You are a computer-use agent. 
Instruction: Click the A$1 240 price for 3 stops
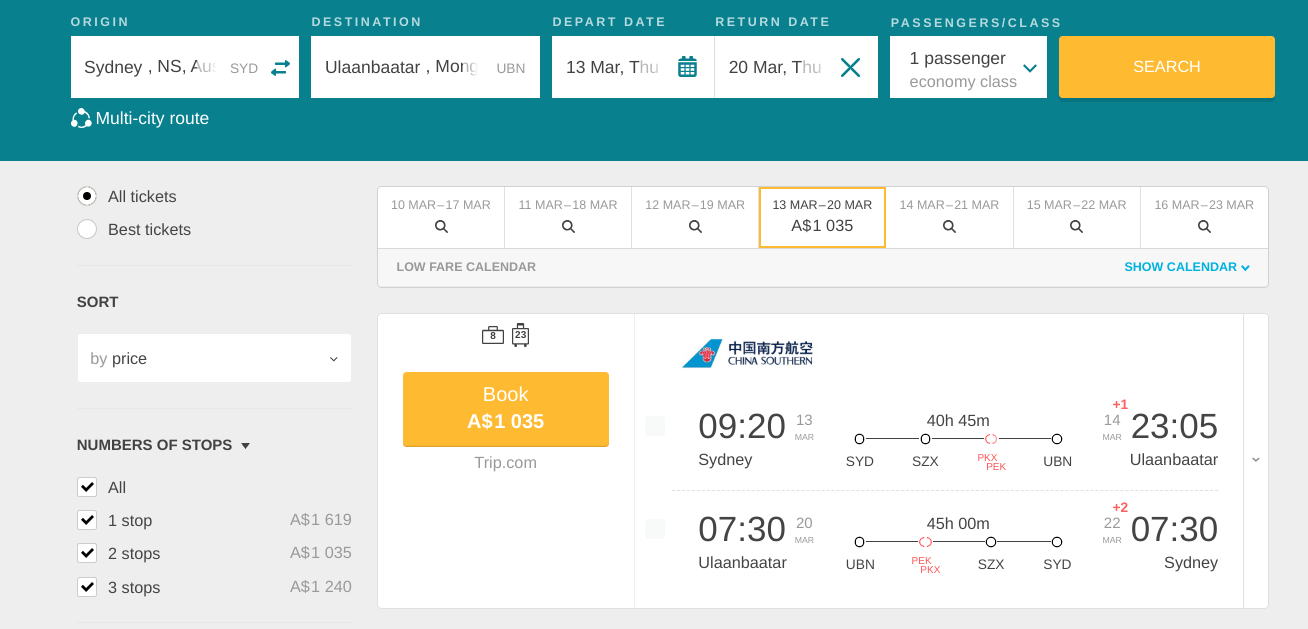pos(321,587)
